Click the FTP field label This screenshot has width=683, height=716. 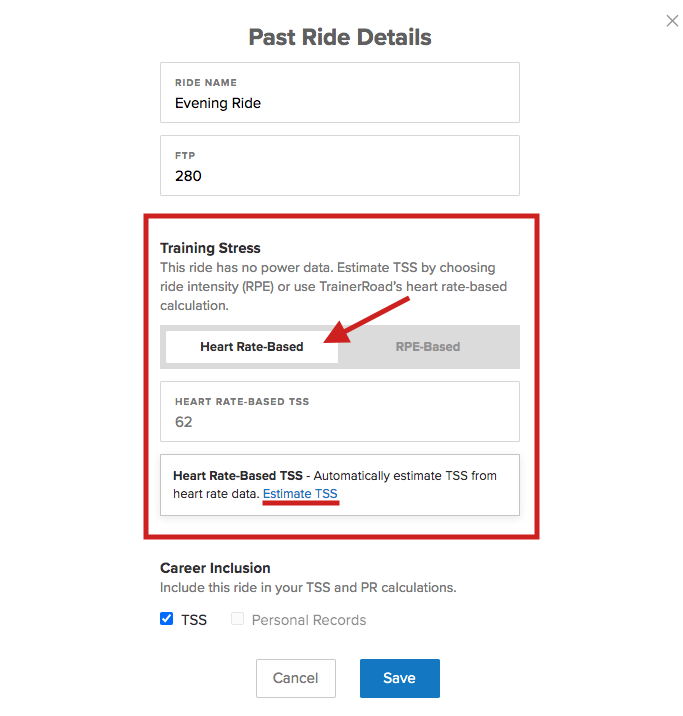pos(185,156)
